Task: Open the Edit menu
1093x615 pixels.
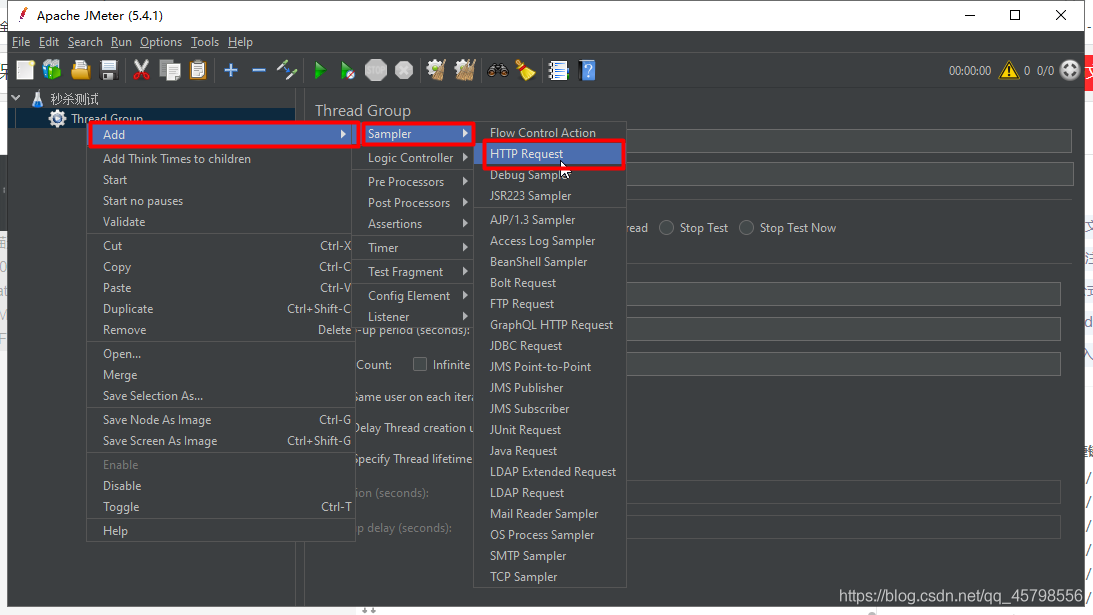Action: click(x=49, y=42)
